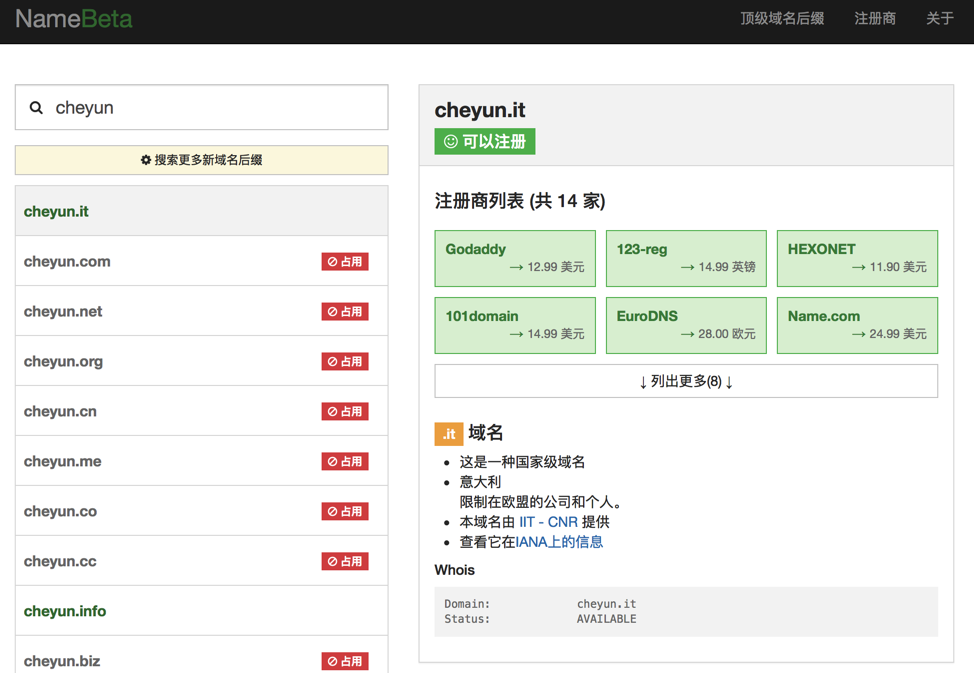Click 占用 badge for cheyun.me
Screen dimensions: 974x673
pyautogui.click(x=345, y=461)
